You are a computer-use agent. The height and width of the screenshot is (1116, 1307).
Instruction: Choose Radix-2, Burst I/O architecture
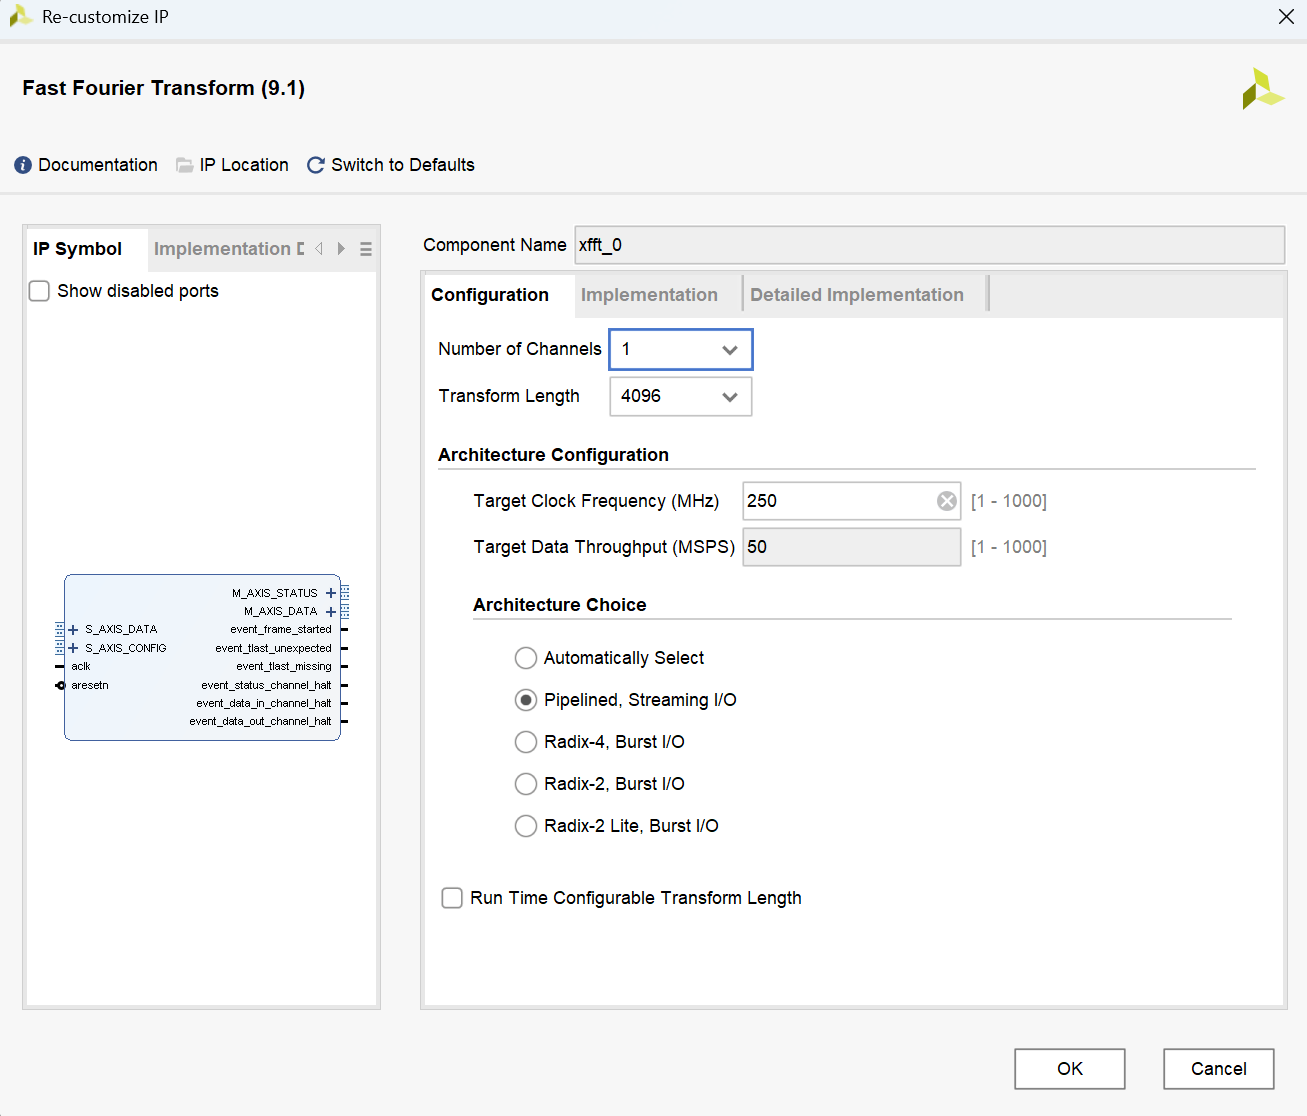pyautogui.click(x=526, y=784)
